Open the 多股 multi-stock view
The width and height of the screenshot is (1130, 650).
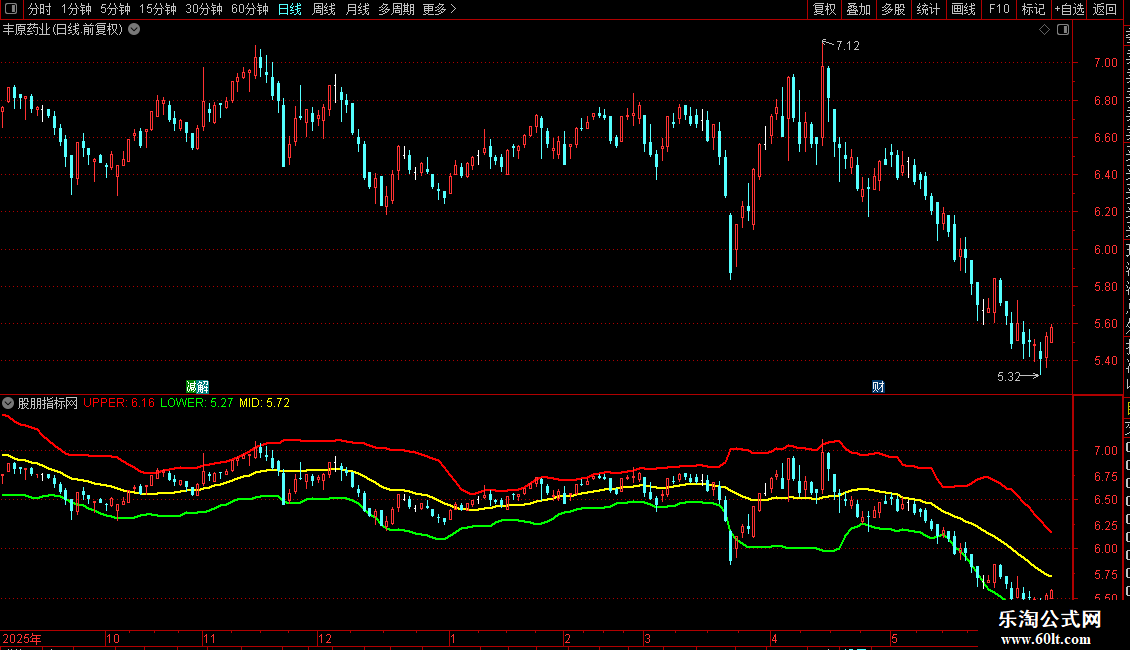(893, 9)
